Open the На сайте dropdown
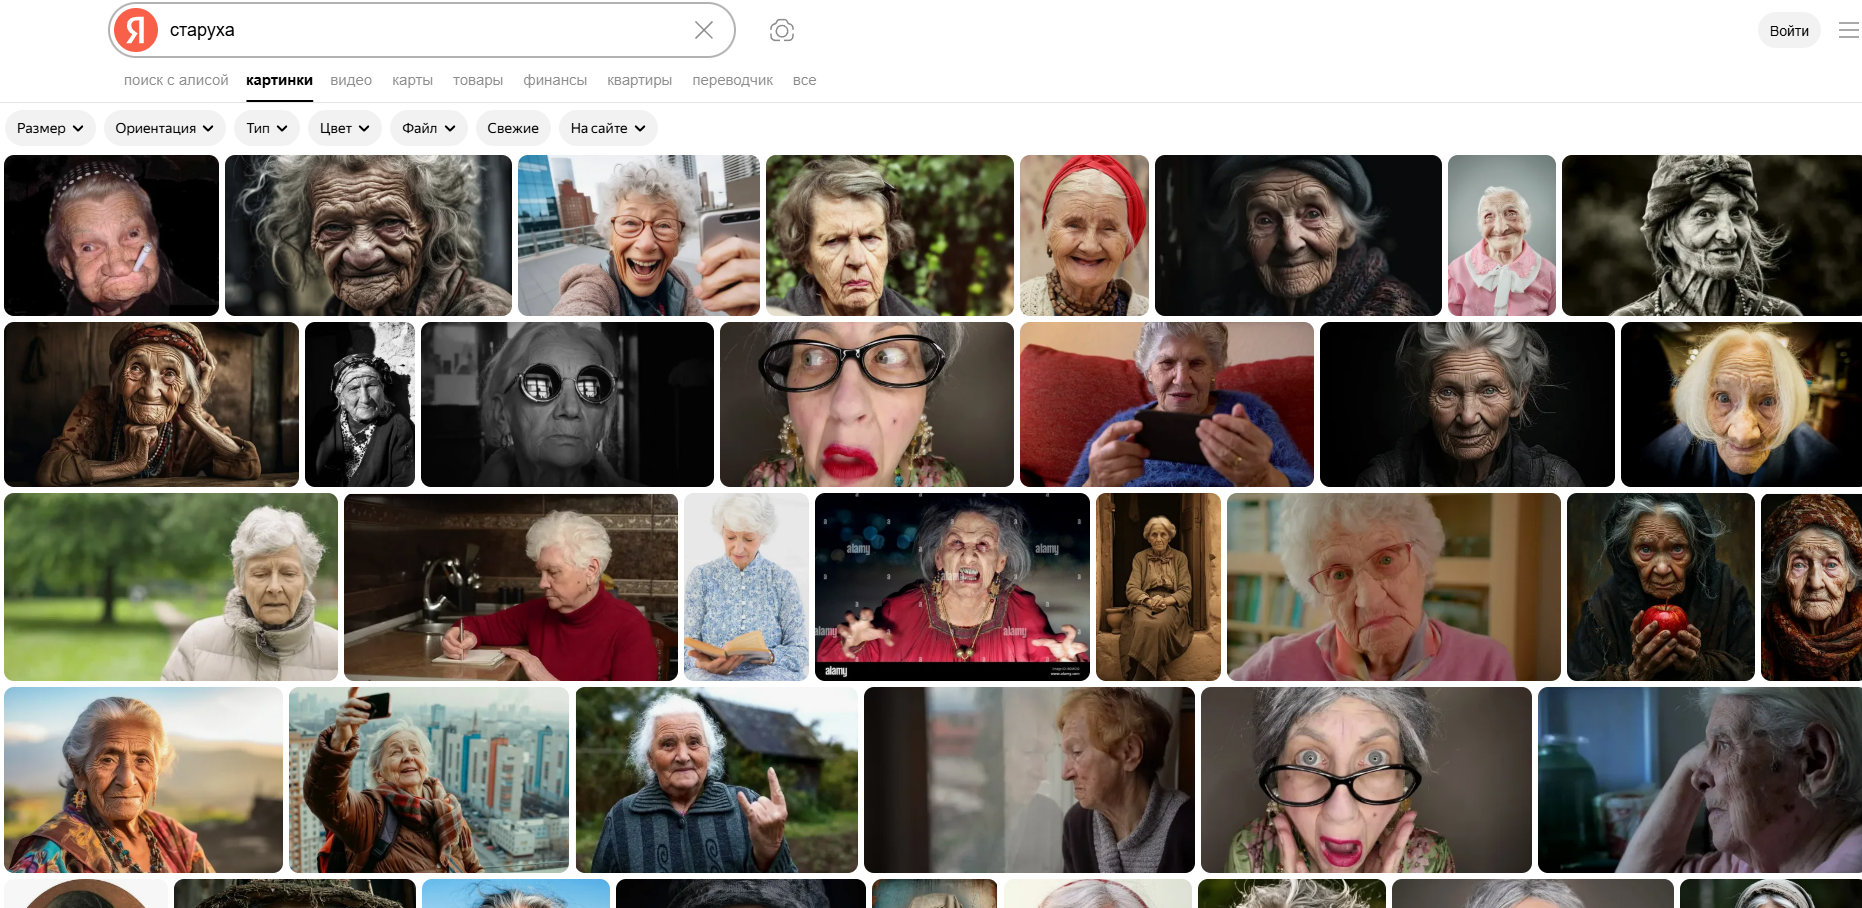 [607, 128]
